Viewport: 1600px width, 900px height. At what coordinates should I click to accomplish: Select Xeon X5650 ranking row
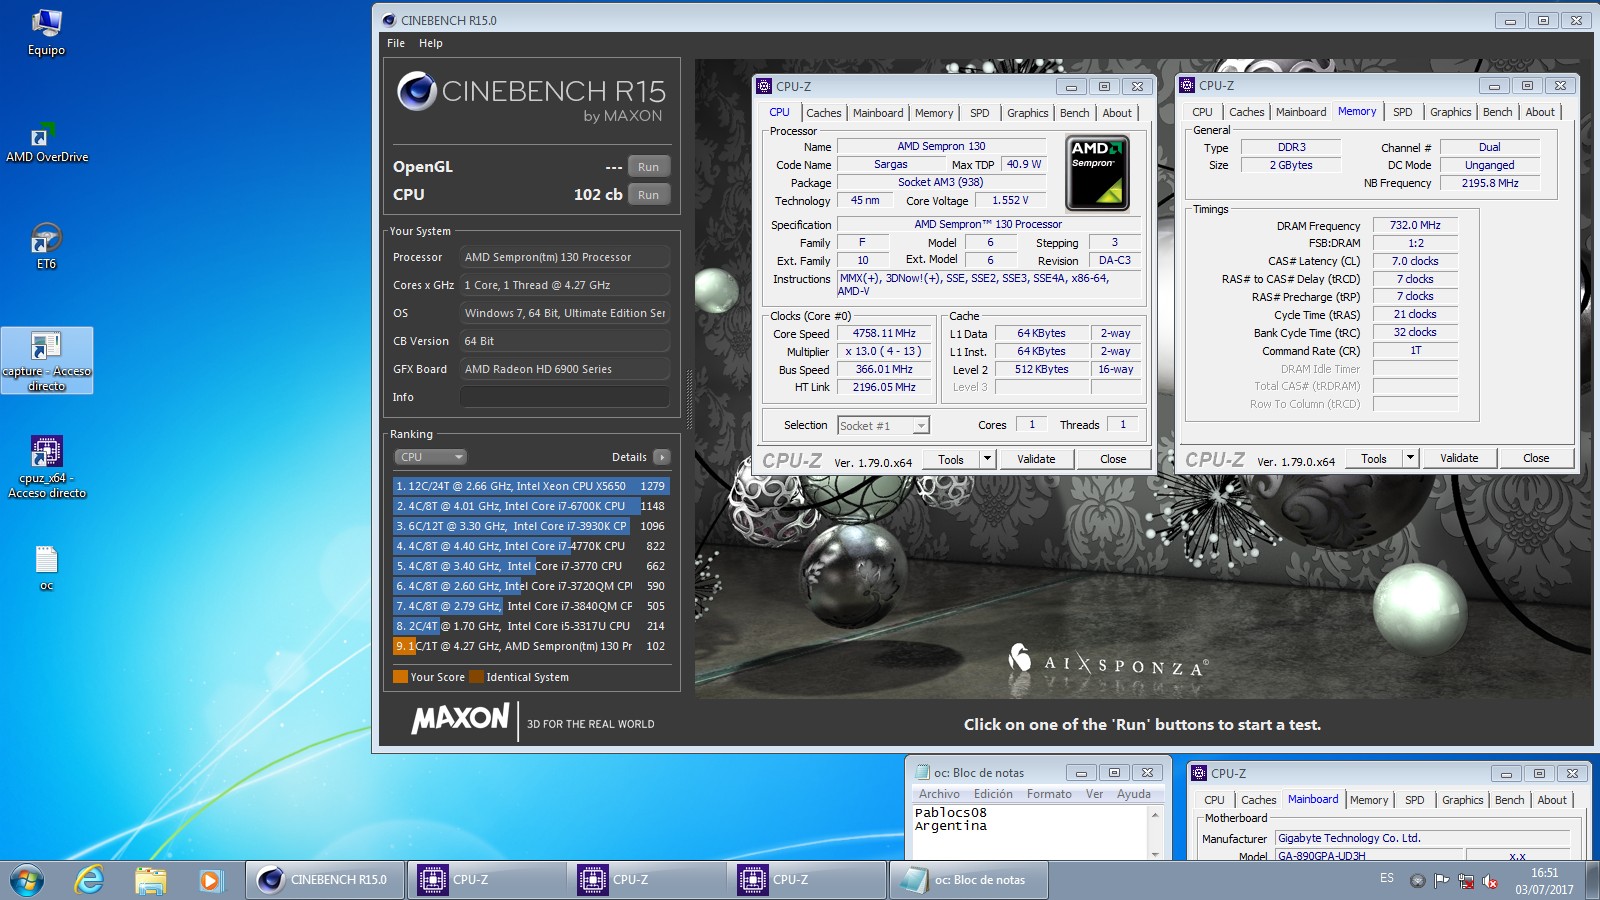[x=531, y=486]
